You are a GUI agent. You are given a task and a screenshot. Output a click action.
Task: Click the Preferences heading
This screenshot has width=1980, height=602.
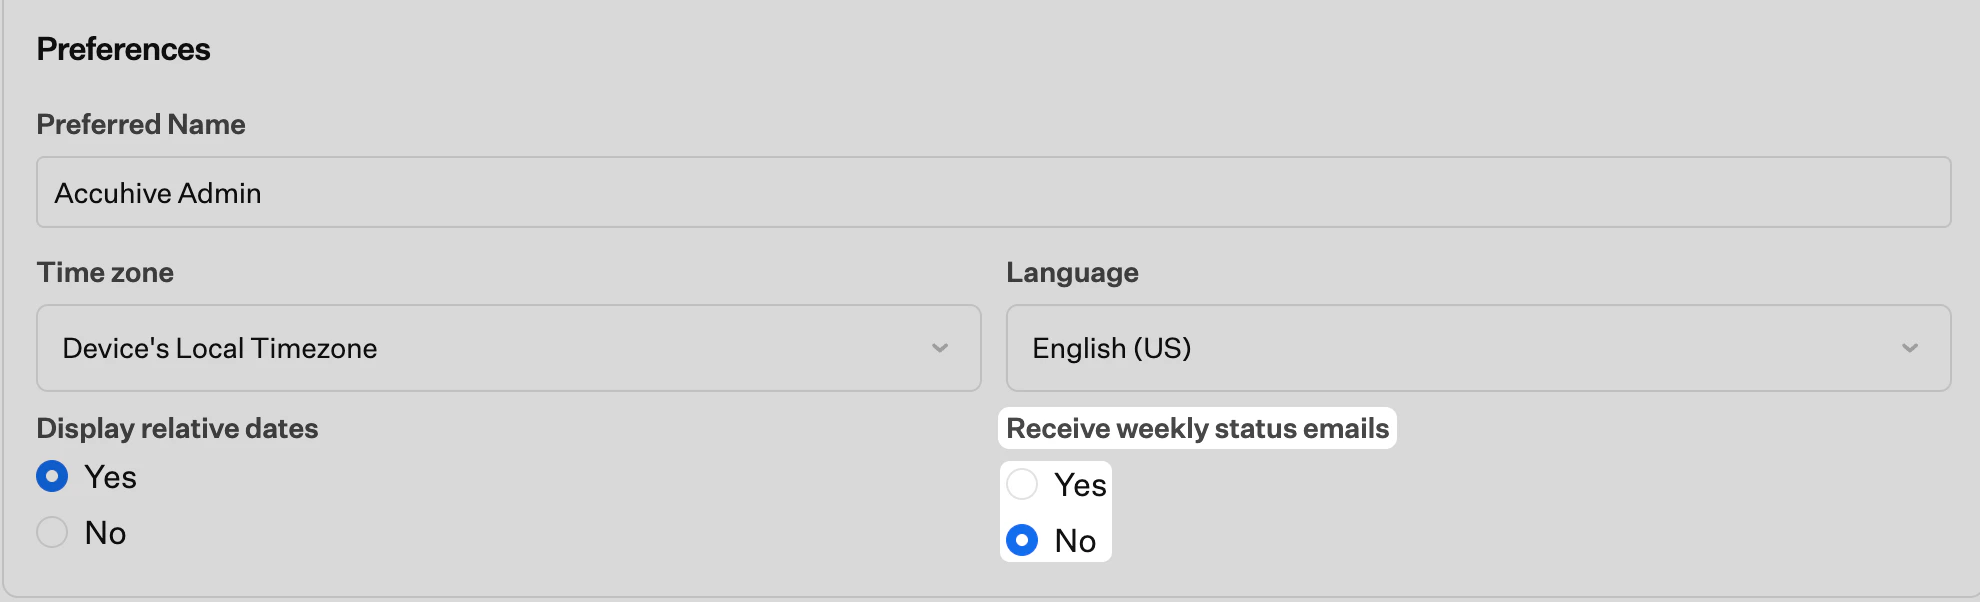(123, 48)
